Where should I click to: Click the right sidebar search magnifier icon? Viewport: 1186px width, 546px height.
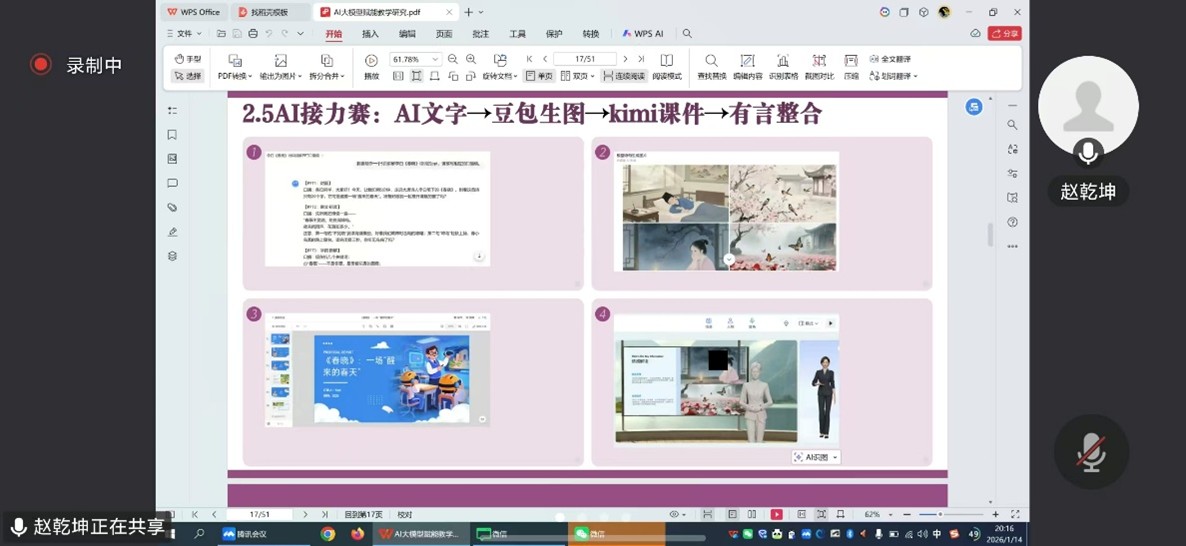coord(1013,125)
